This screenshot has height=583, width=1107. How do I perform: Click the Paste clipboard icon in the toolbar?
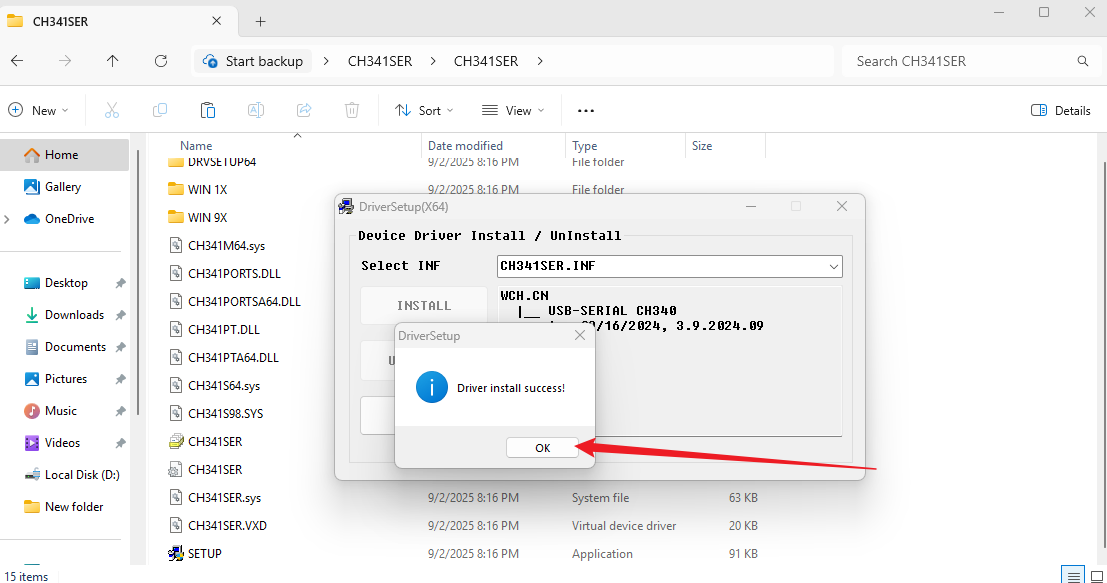click(x=208, y=110)
